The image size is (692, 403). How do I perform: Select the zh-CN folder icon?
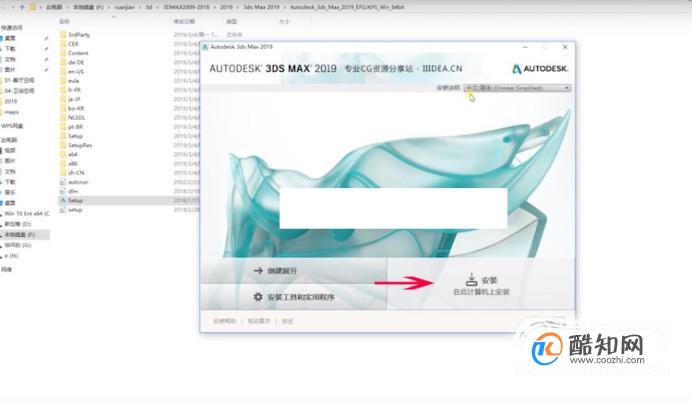click(63, 173)
